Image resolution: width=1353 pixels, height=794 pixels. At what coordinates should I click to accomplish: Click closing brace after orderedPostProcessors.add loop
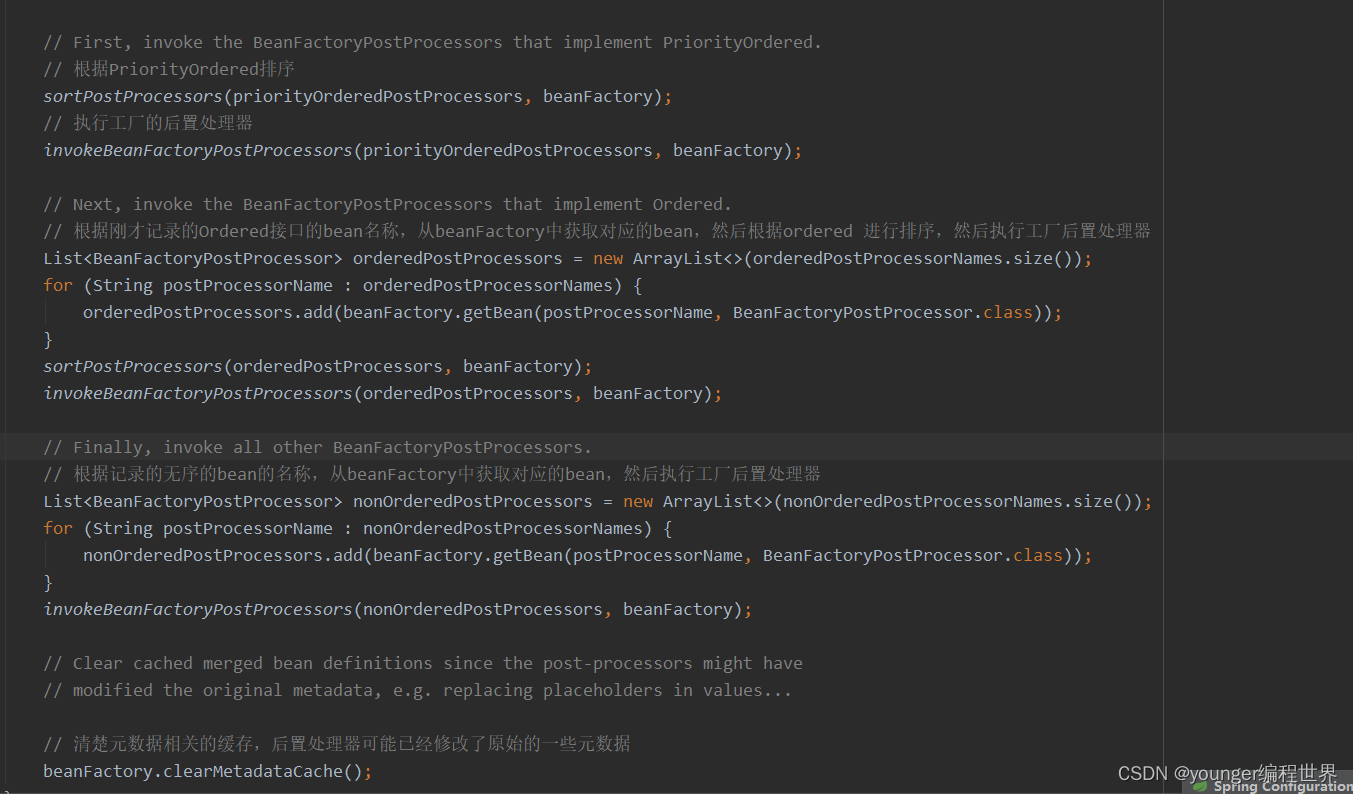[x=48, y=339]
